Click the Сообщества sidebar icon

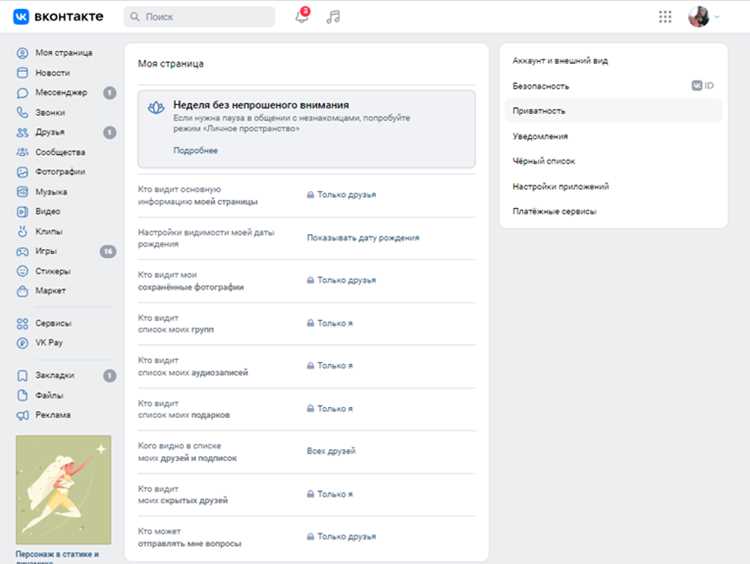pyautogui.click(x=22, y=152)
